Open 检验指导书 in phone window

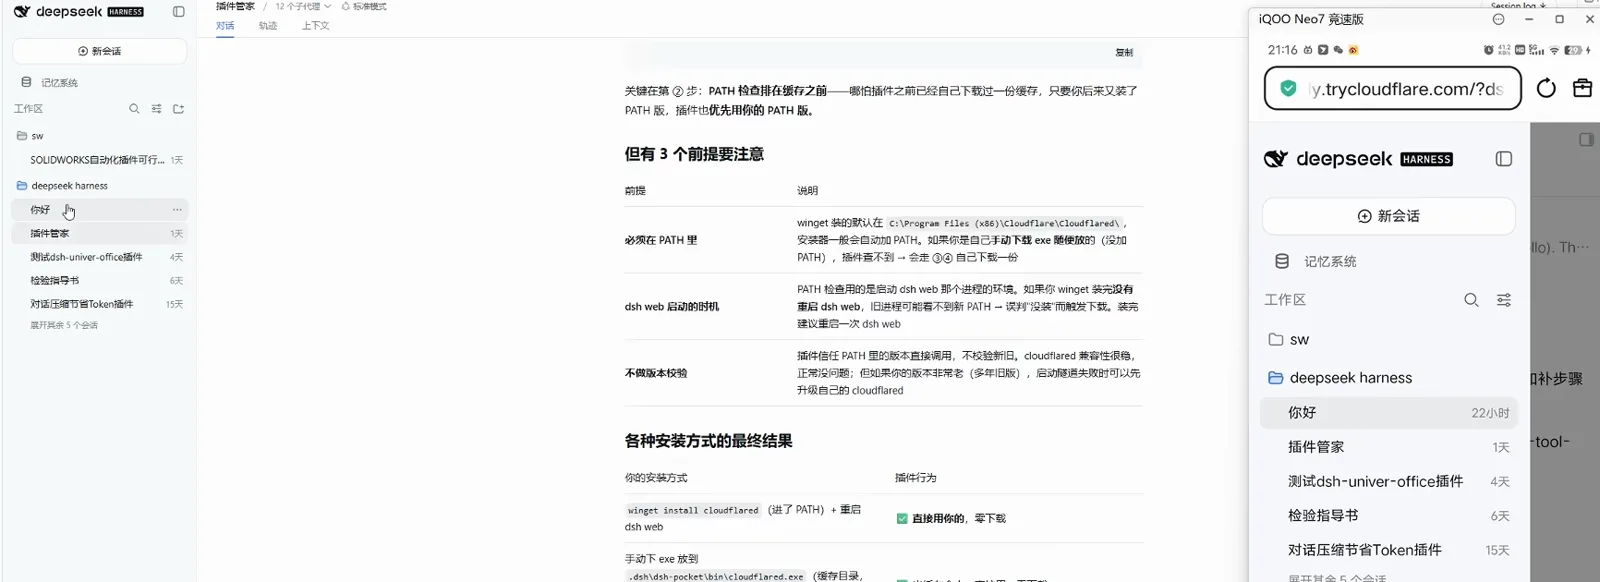(x=1389, y=516)
